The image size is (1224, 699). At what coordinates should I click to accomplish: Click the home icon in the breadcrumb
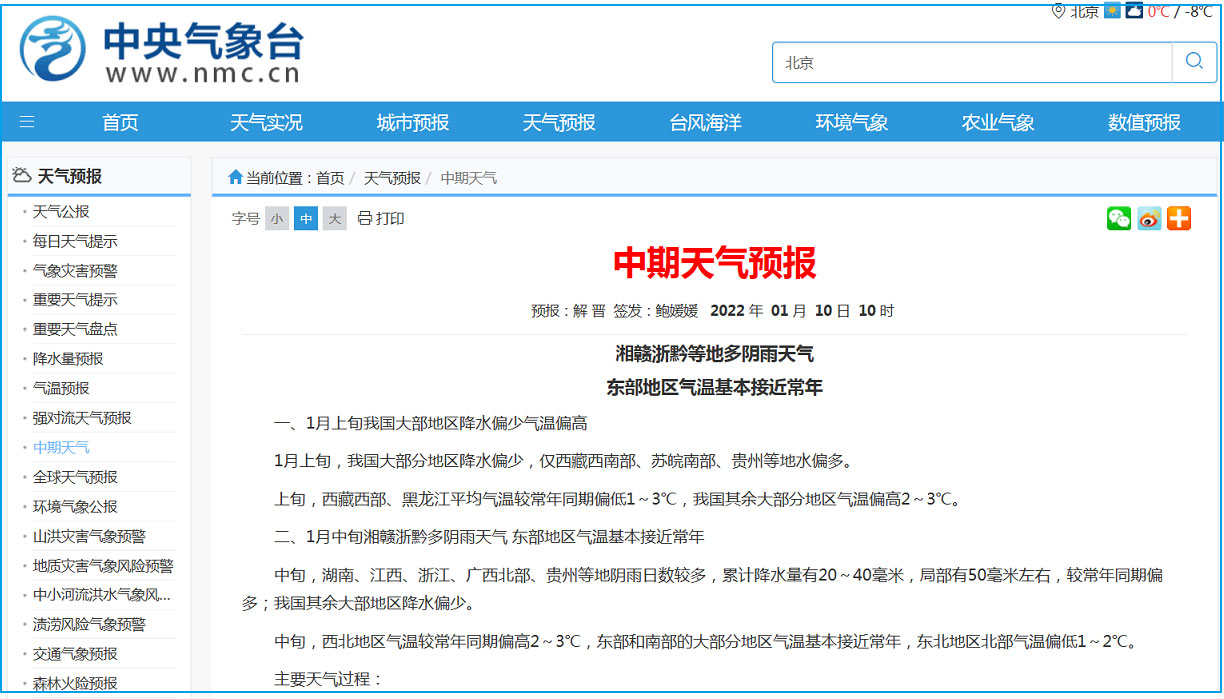click(x=236, y=177)
